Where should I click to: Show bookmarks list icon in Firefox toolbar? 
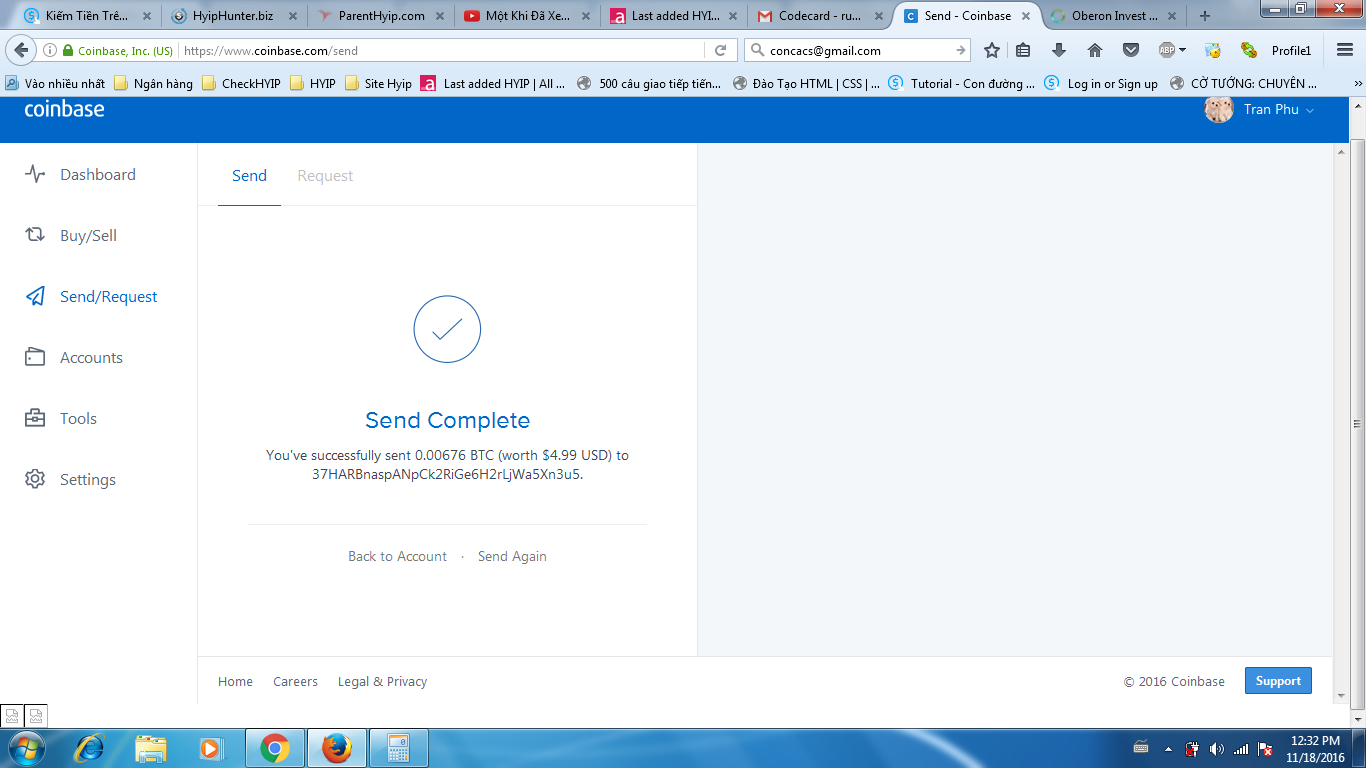1023,50
